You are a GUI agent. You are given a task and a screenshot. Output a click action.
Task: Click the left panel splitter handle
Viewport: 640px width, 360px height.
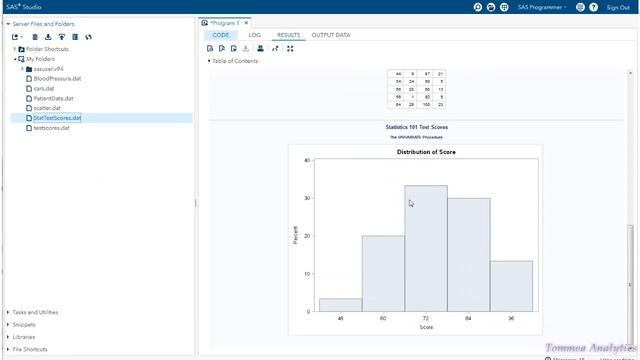(196, 203)
